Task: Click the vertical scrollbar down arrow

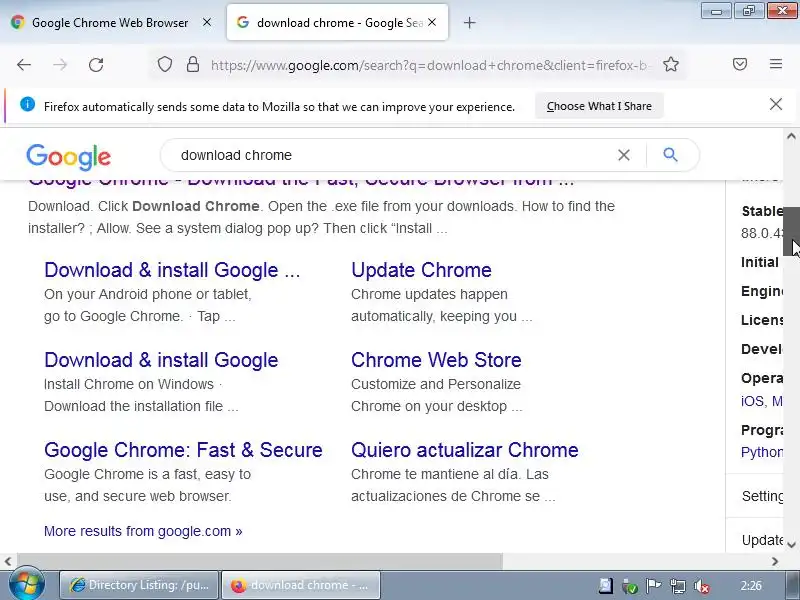Action: (791, 545)
